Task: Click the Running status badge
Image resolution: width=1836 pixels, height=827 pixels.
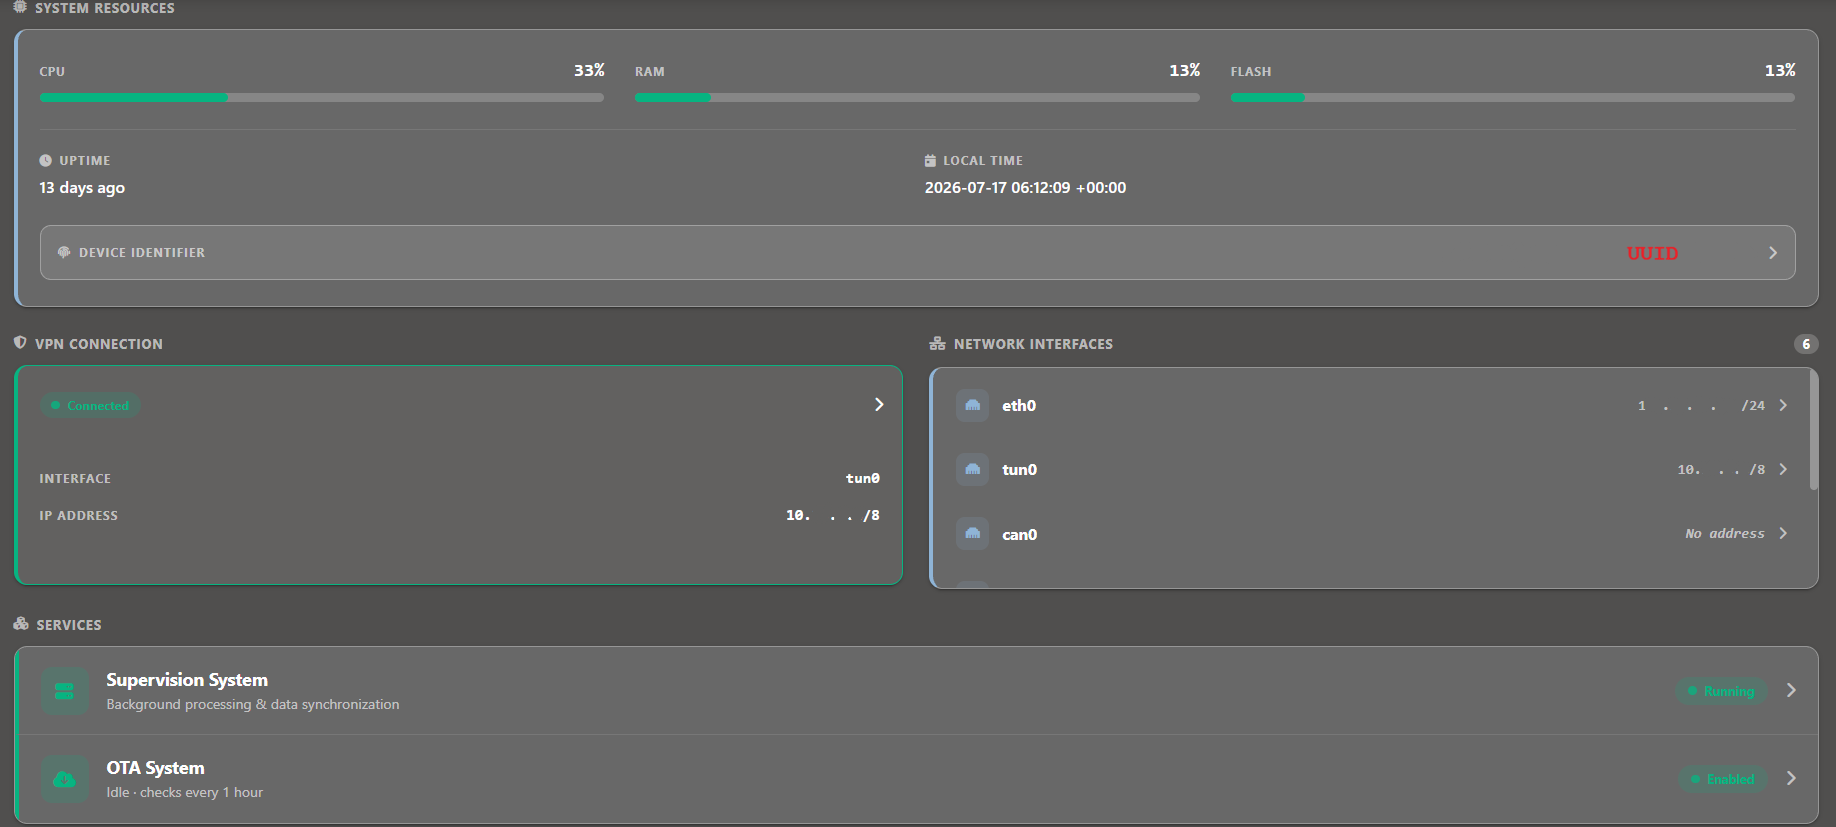Action: tap(1721, 691)
